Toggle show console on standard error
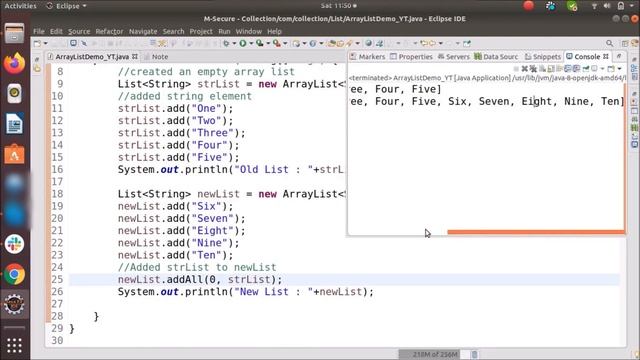This screenshot has height=360, width=640. point(577,69)
